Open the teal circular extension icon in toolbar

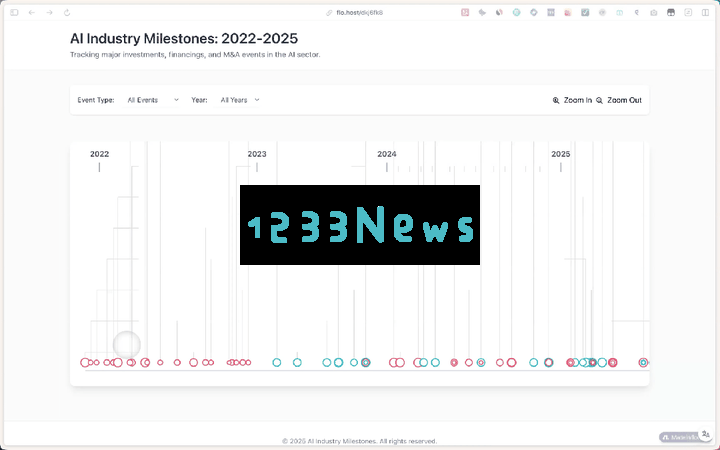tap(517, 12)
